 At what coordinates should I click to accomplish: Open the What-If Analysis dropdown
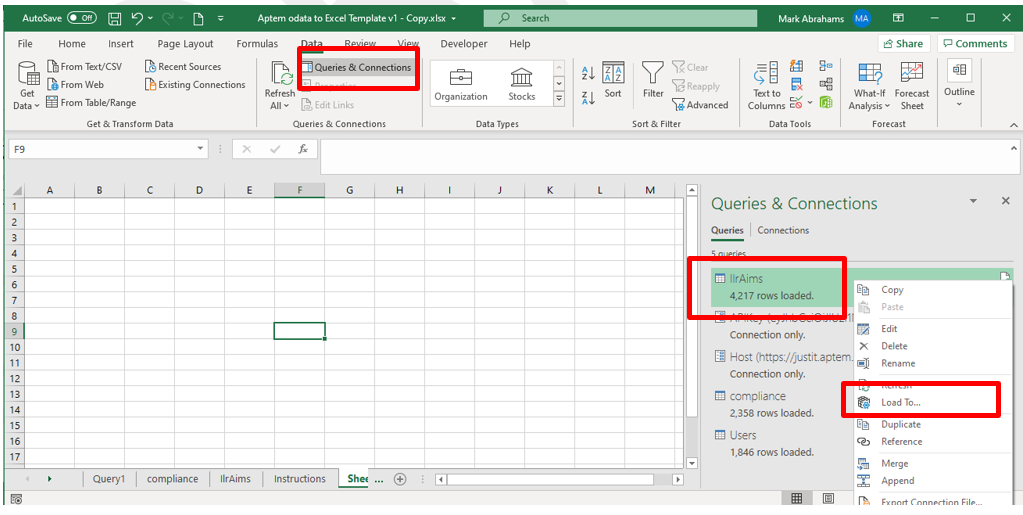coord(869,86)
